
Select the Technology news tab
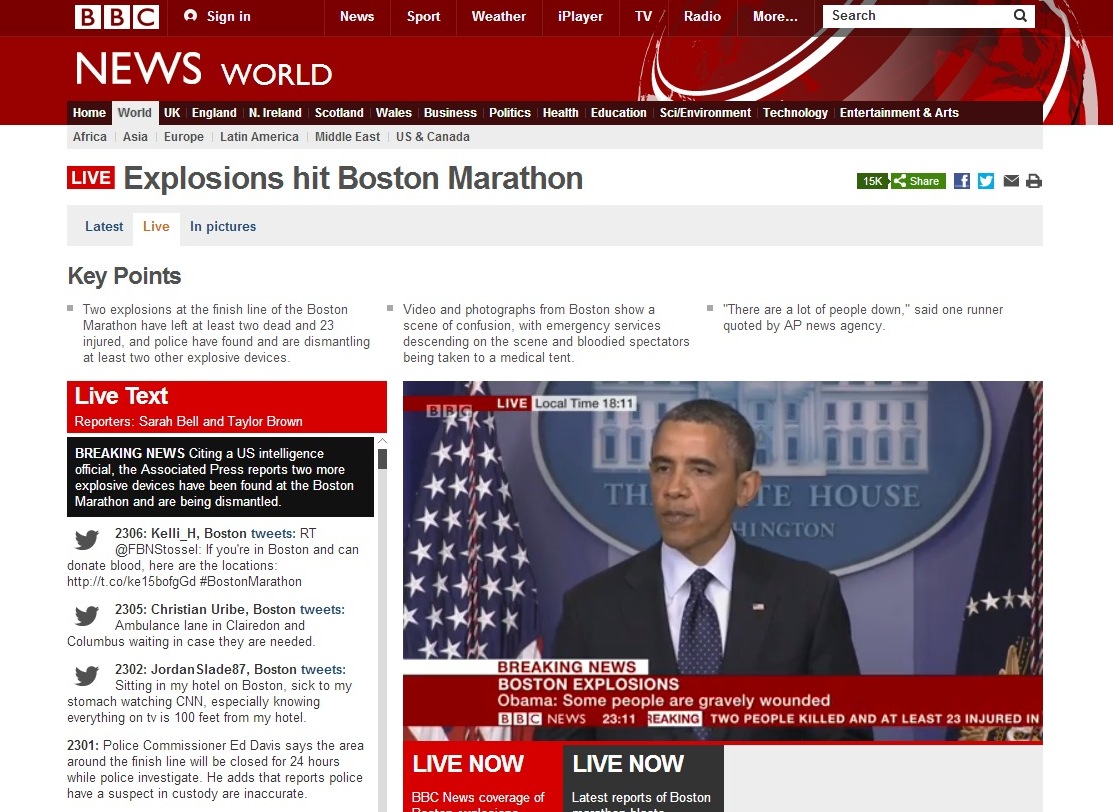click(x=796, y=113)
